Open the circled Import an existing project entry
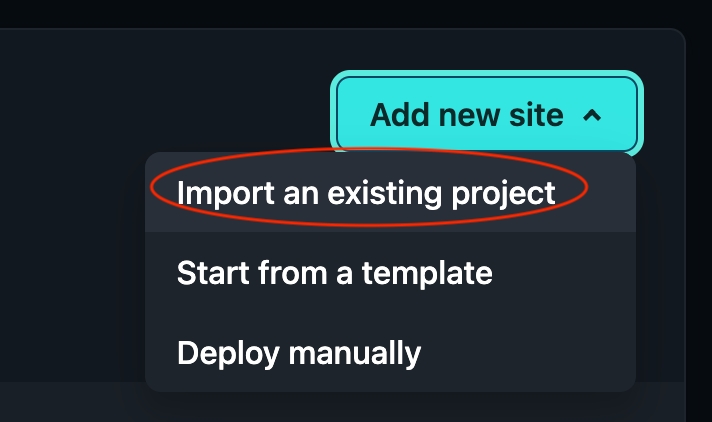This screenshot has width=712, height=422. [366, 192]
